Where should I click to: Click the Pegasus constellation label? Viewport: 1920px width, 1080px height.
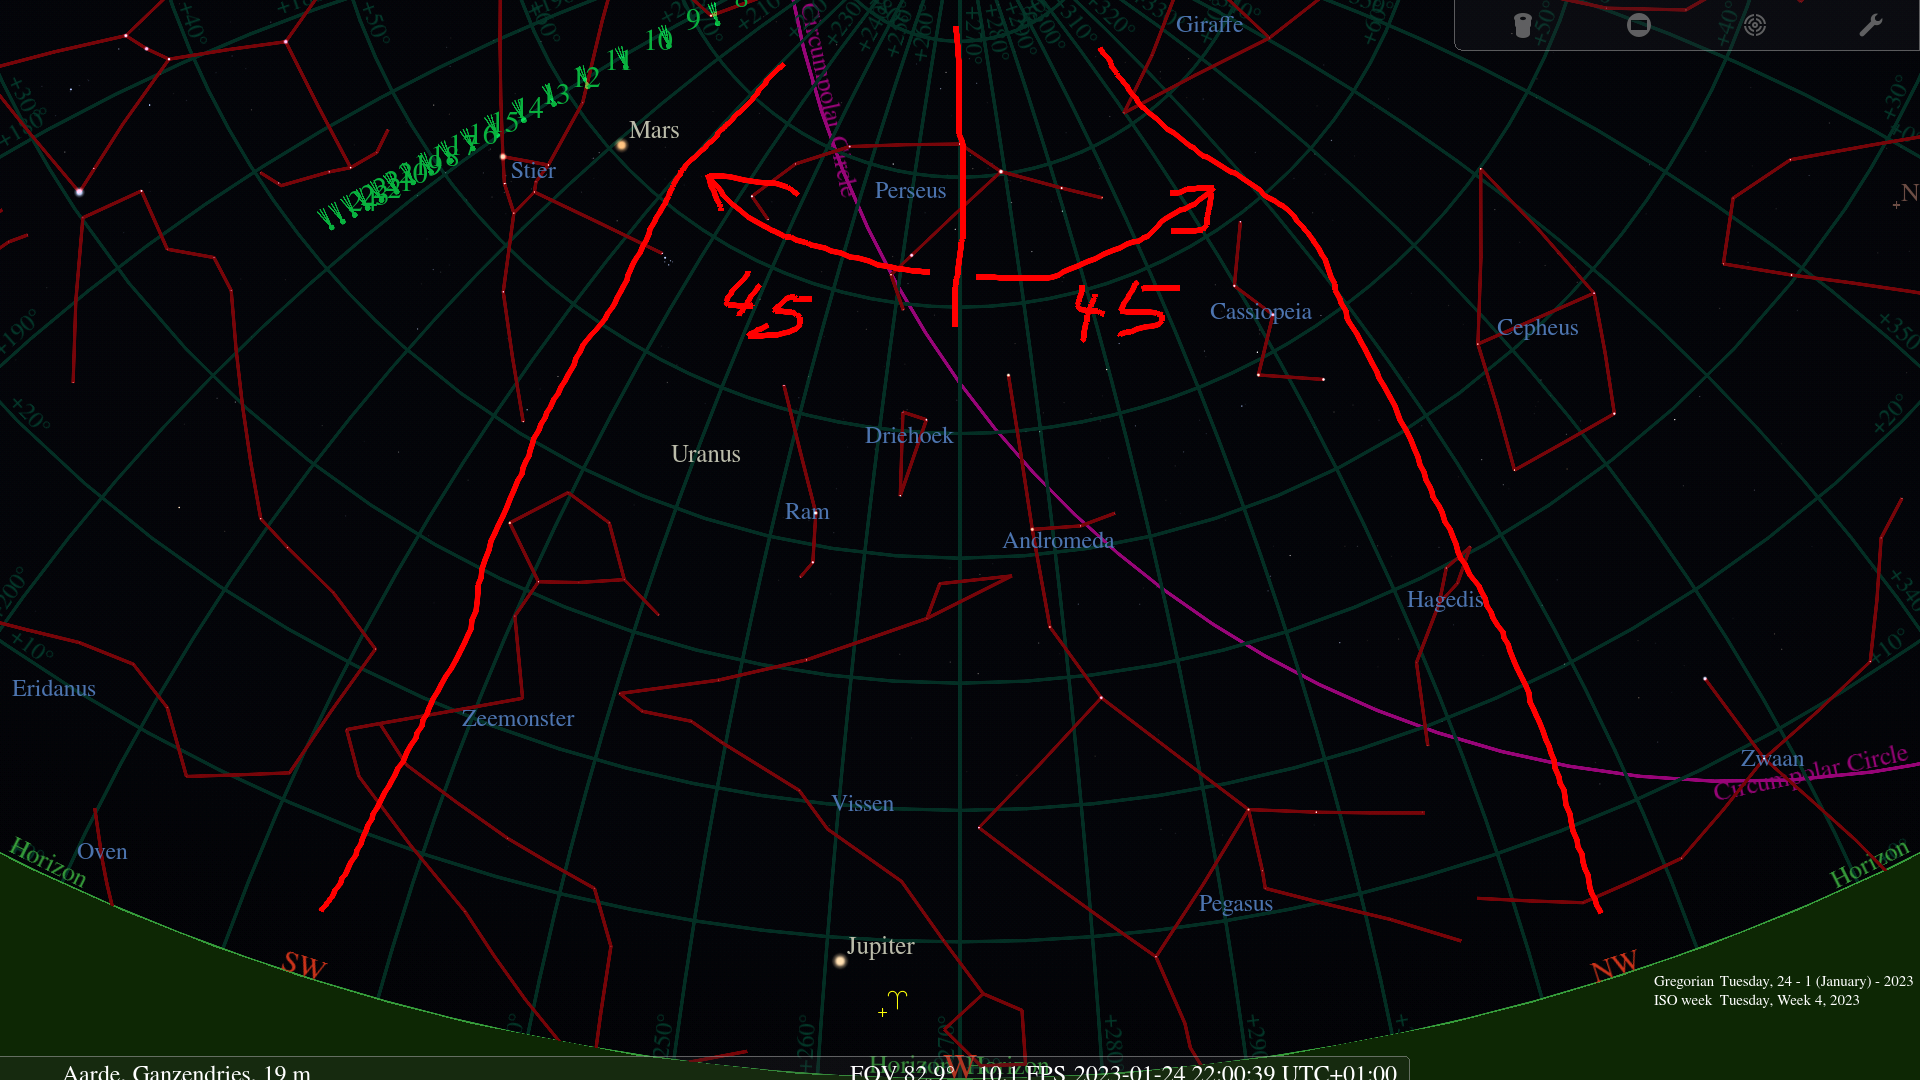coord(1236,903)
